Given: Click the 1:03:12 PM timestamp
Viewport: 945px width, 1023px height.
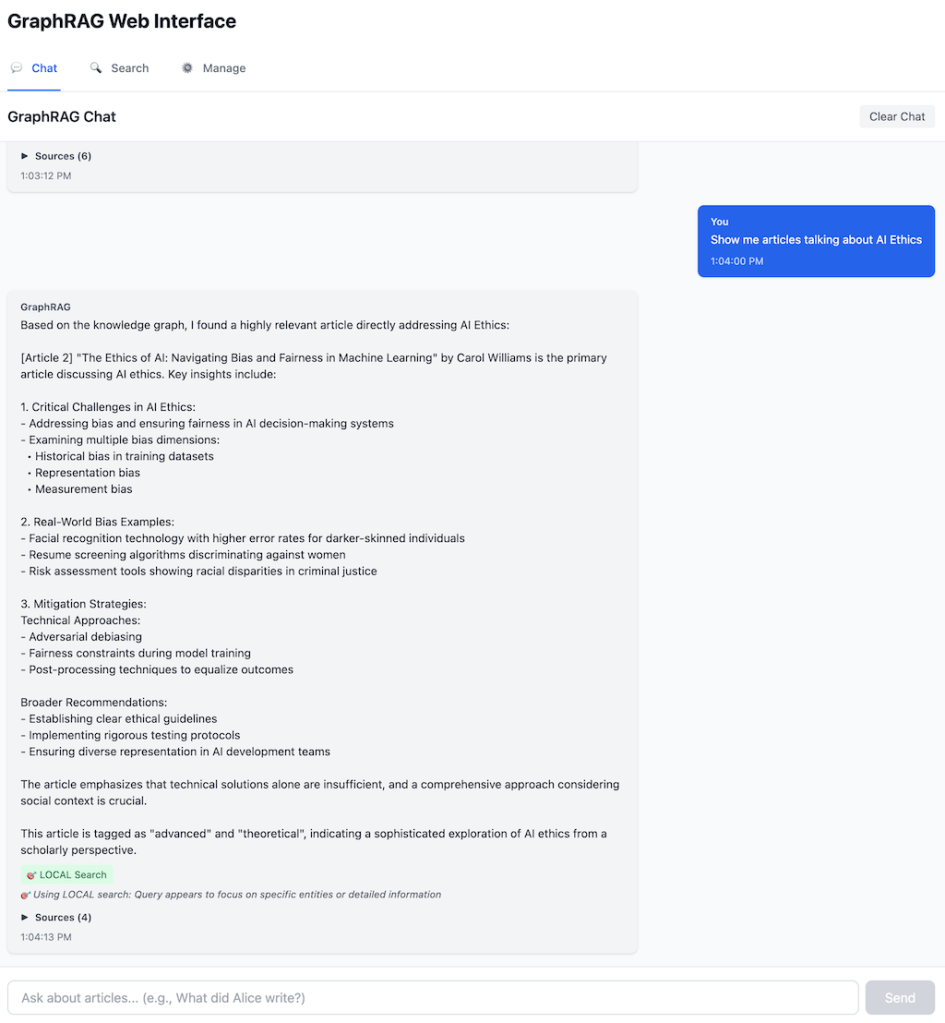Looking at the screenshot, I should click(46, 176).
